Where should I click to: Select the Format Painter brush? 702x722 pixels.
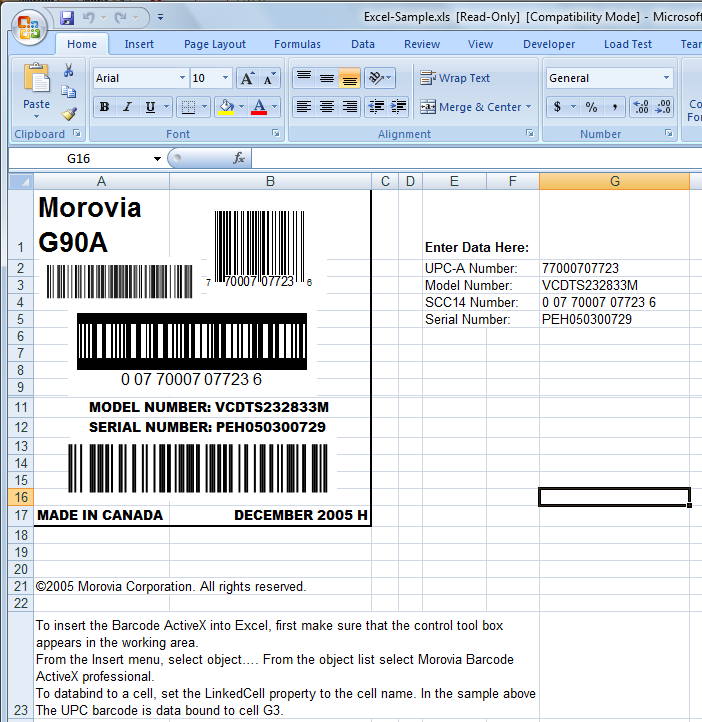coord(69,114)
